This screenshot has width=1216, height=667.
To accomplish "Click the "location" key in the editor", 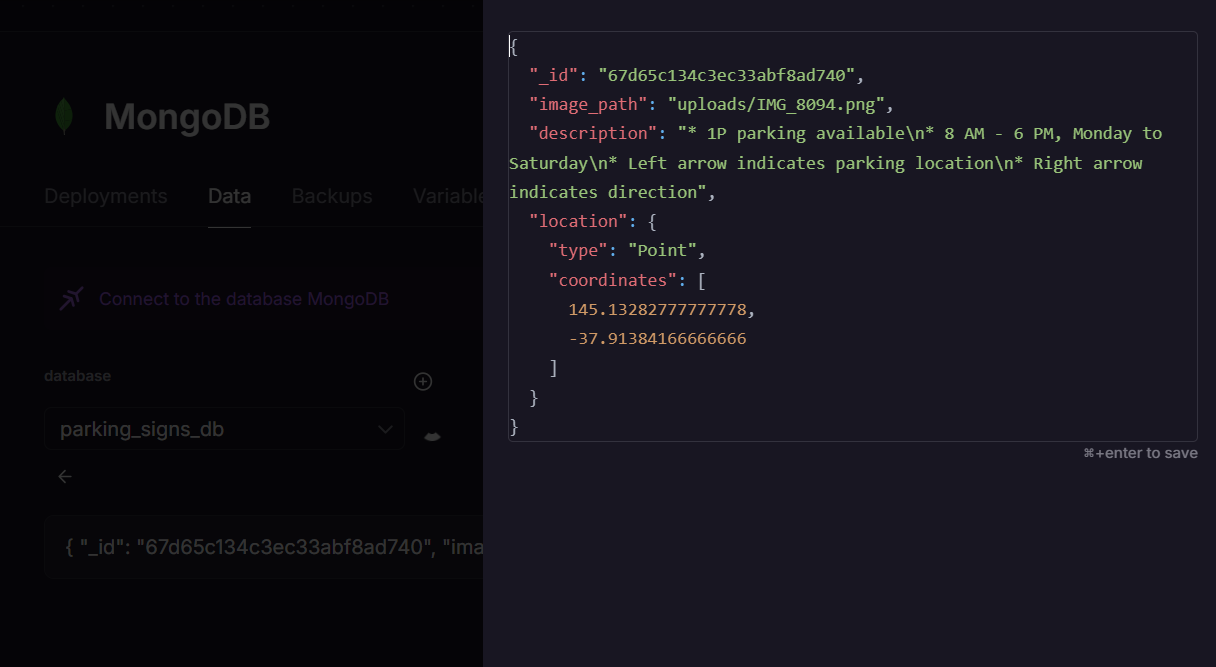I will tap(578, 221).
